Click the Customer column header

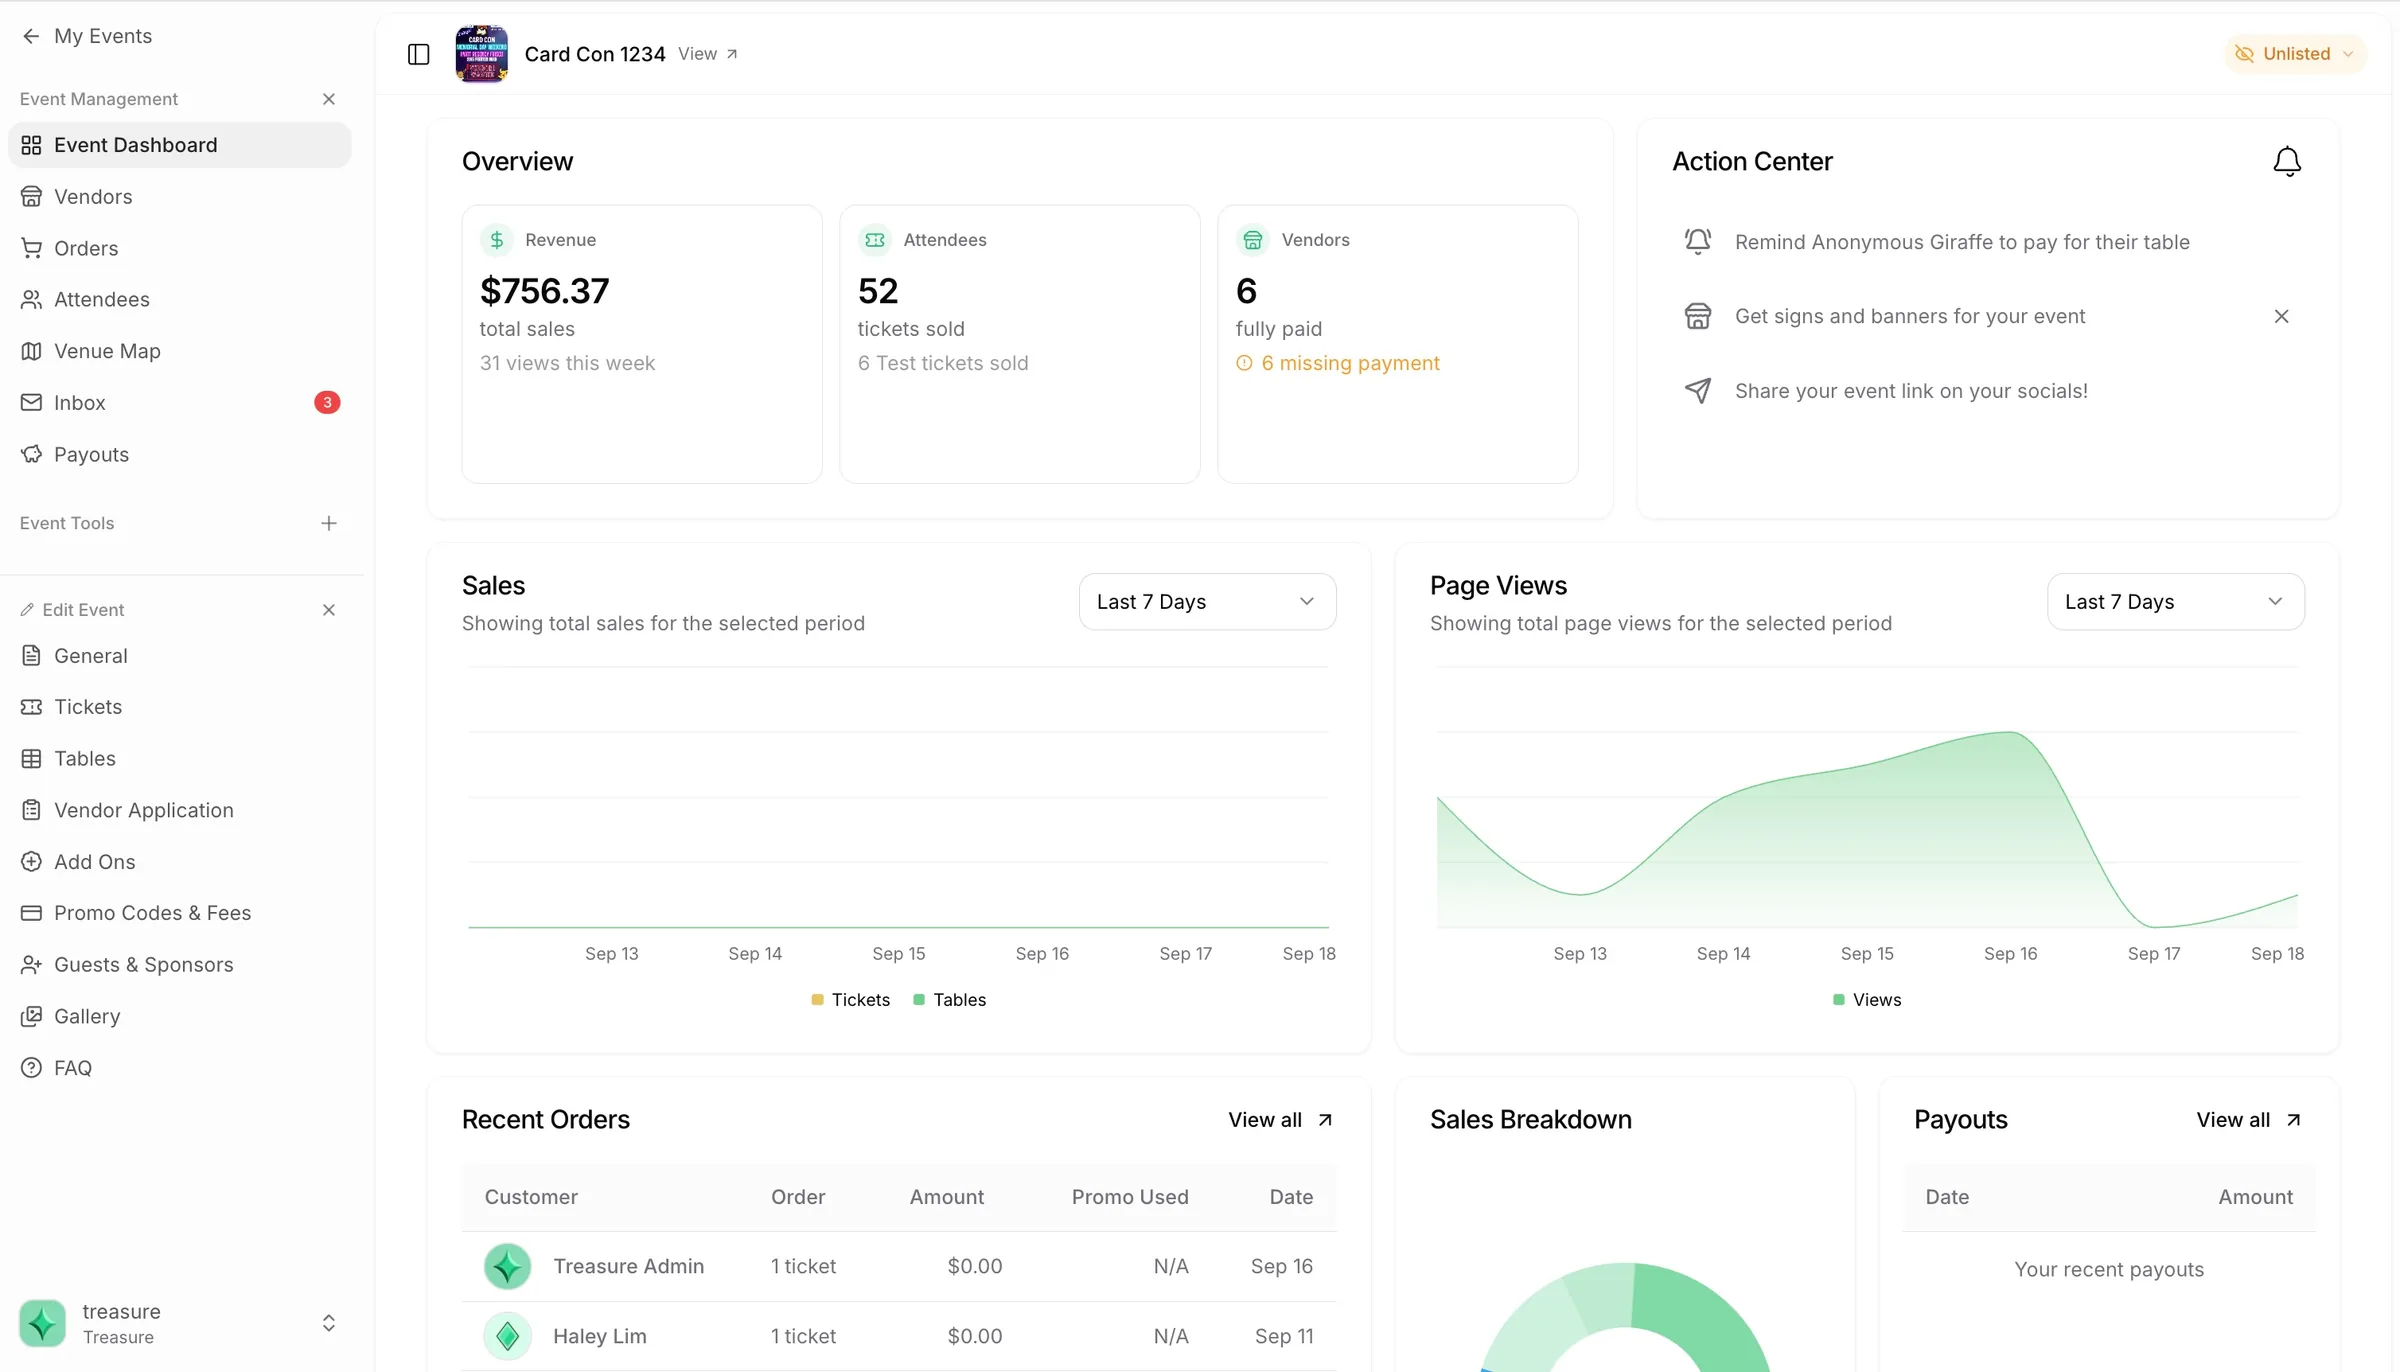point(531,1197)
